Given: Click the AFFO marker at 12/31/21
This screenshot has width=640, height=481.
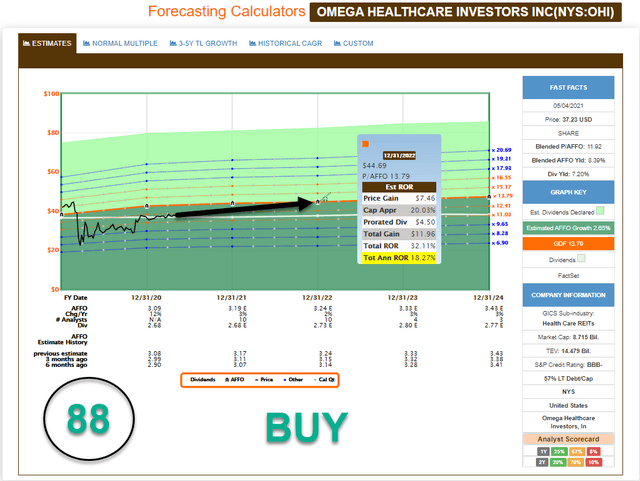Looking at the screenshot, I should pyautogui.click(x=232, y=203).
